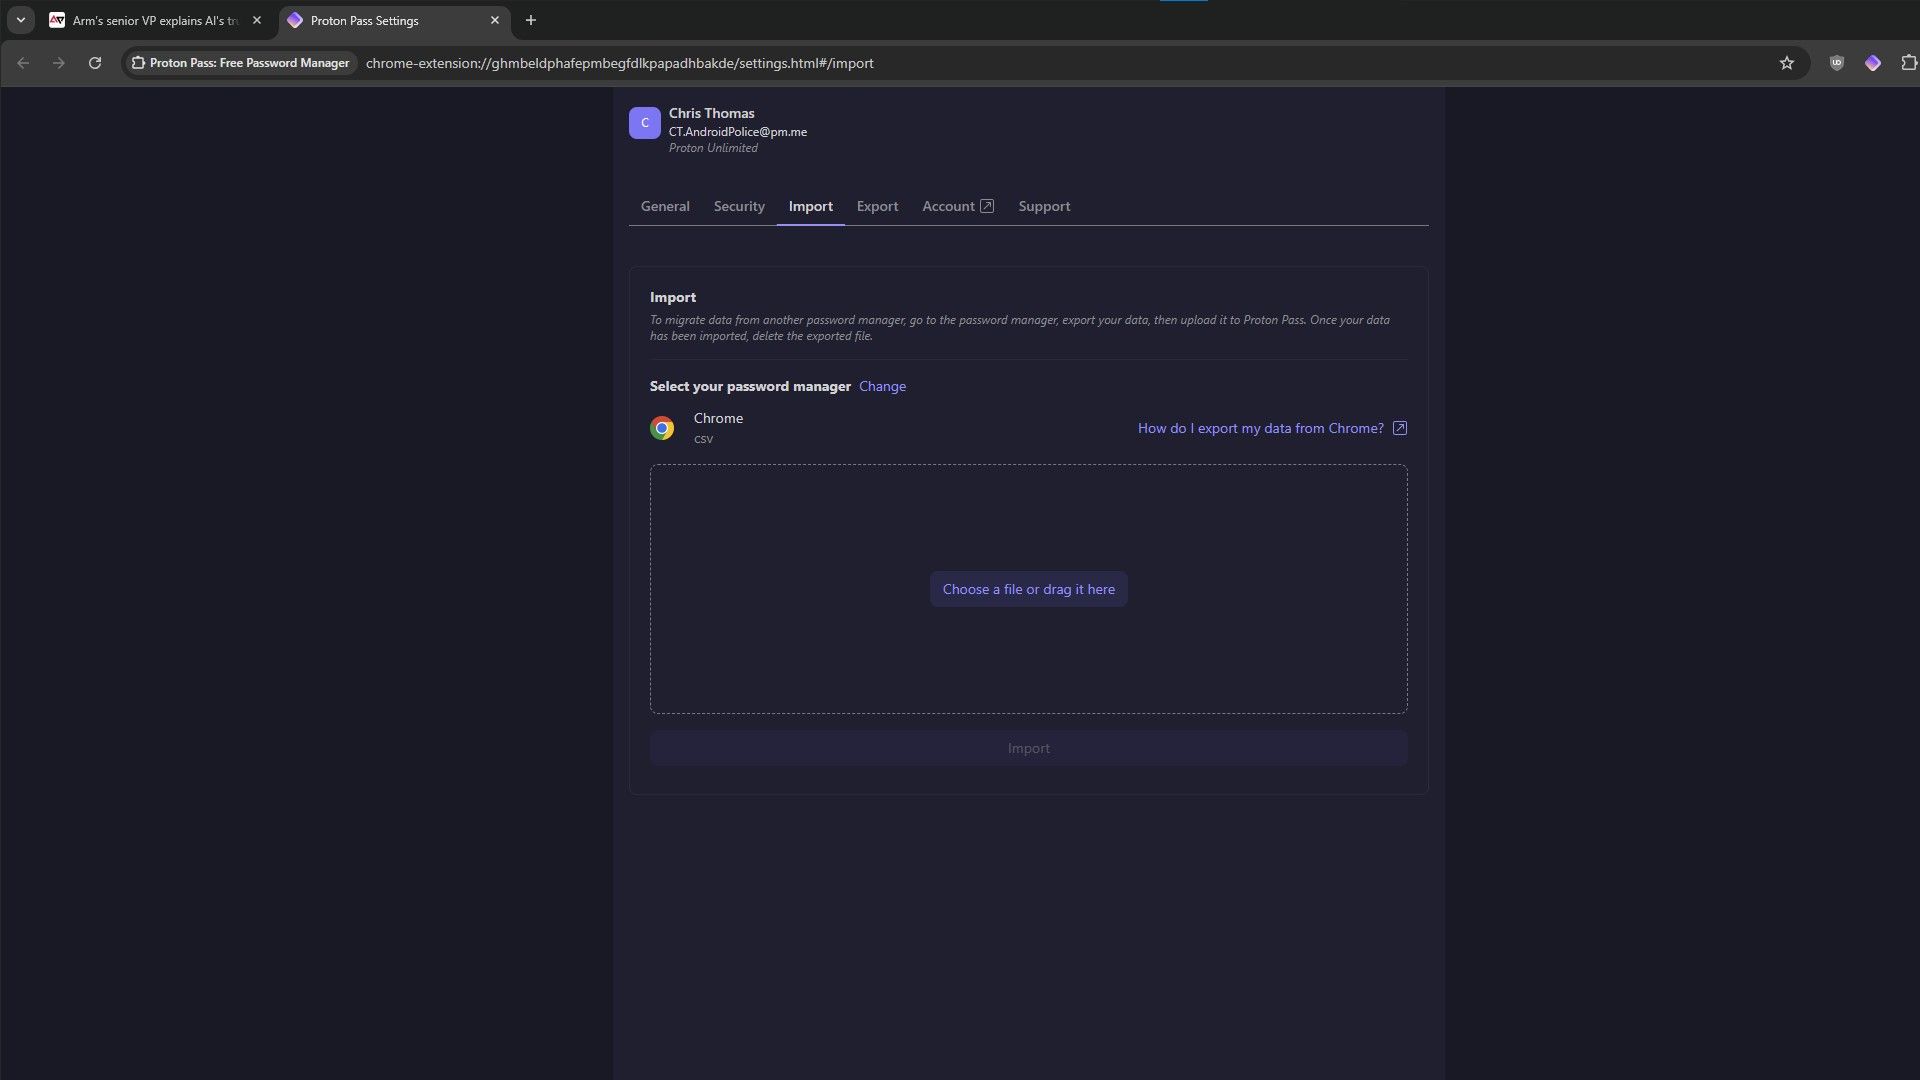Open the Export tab
The width and height of the screenshot is (1920, 1080).
(x=877, y=204)
